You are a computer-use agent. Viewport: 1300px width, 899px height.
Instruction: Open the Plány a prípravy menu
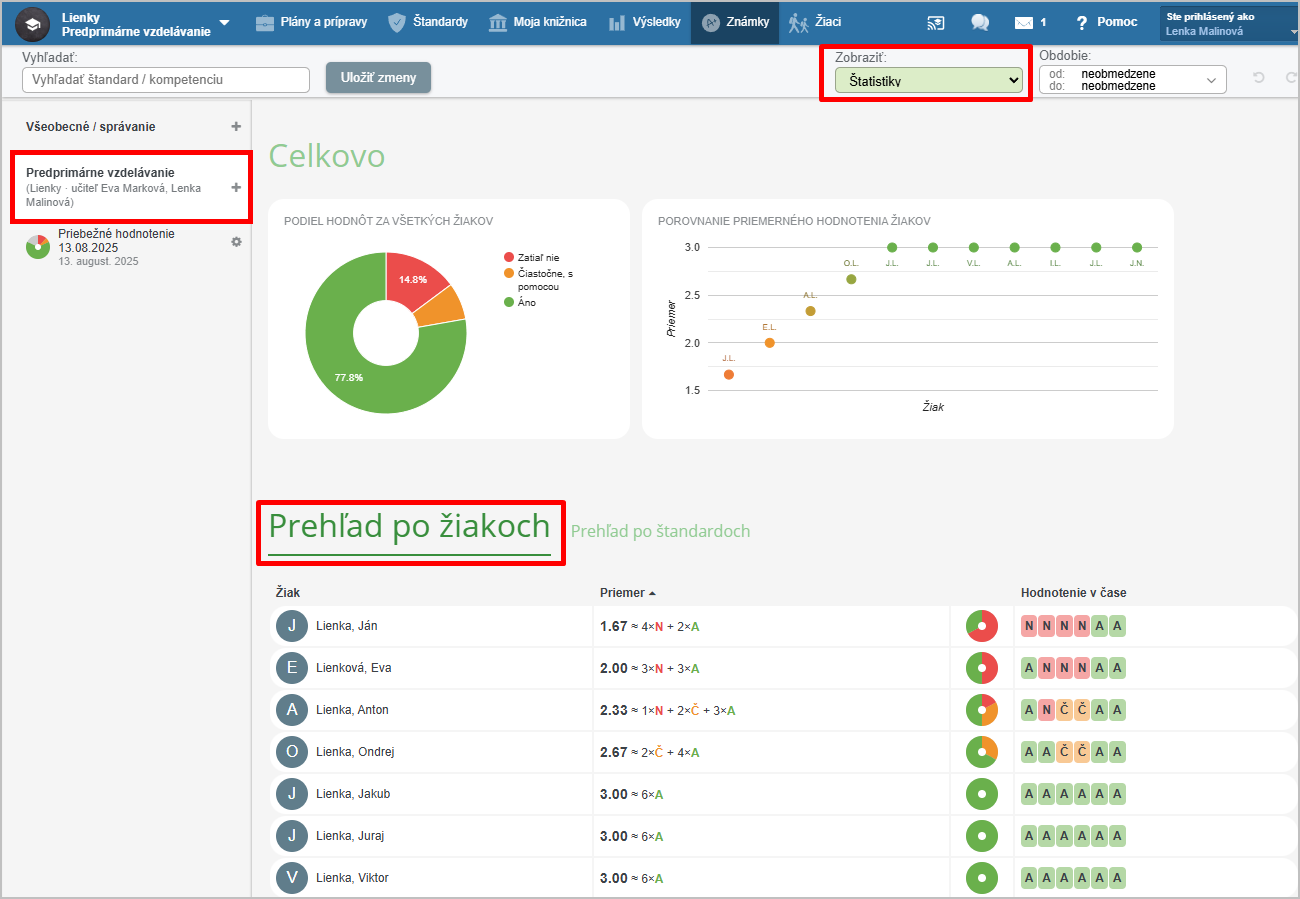[x=311, y=22]
